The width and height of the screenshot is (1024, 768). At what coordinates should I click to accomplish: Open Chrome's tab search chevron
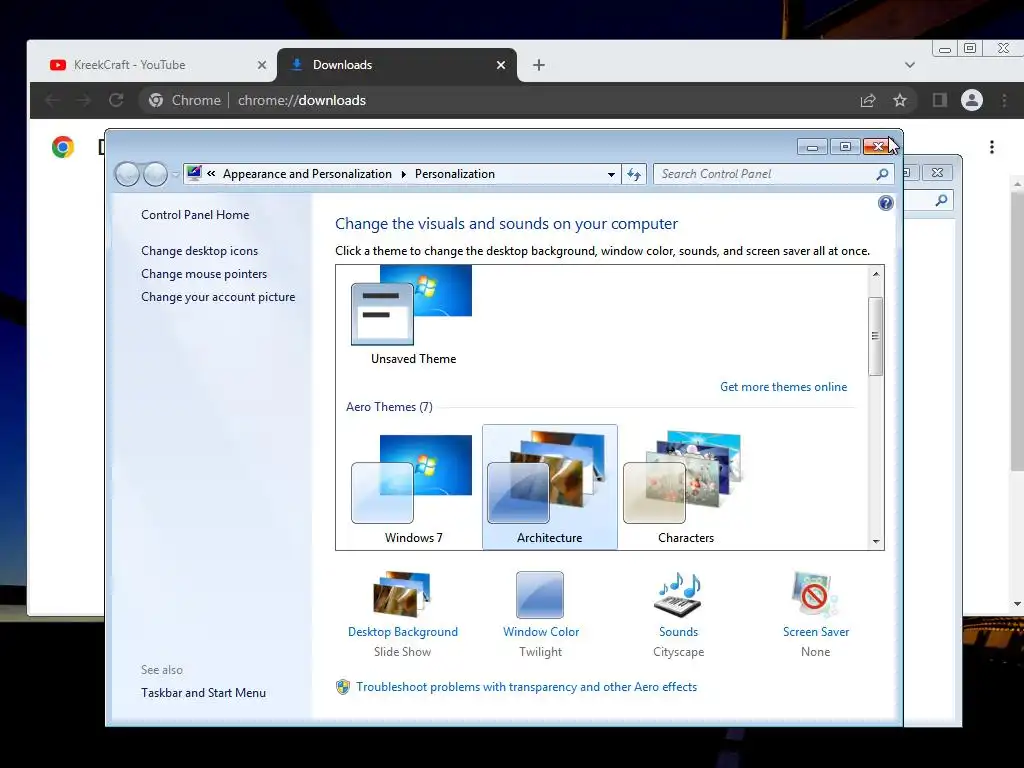click(x=910, y=65)
